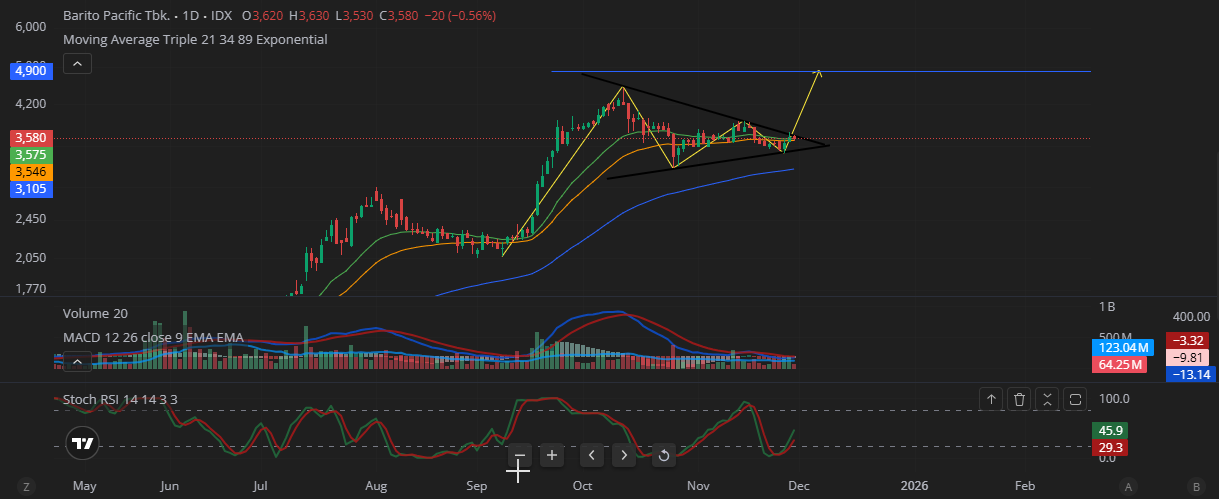Click the 1,770 price scale label
Viewport: 1219px width, 499px height.
pos(31,290)
